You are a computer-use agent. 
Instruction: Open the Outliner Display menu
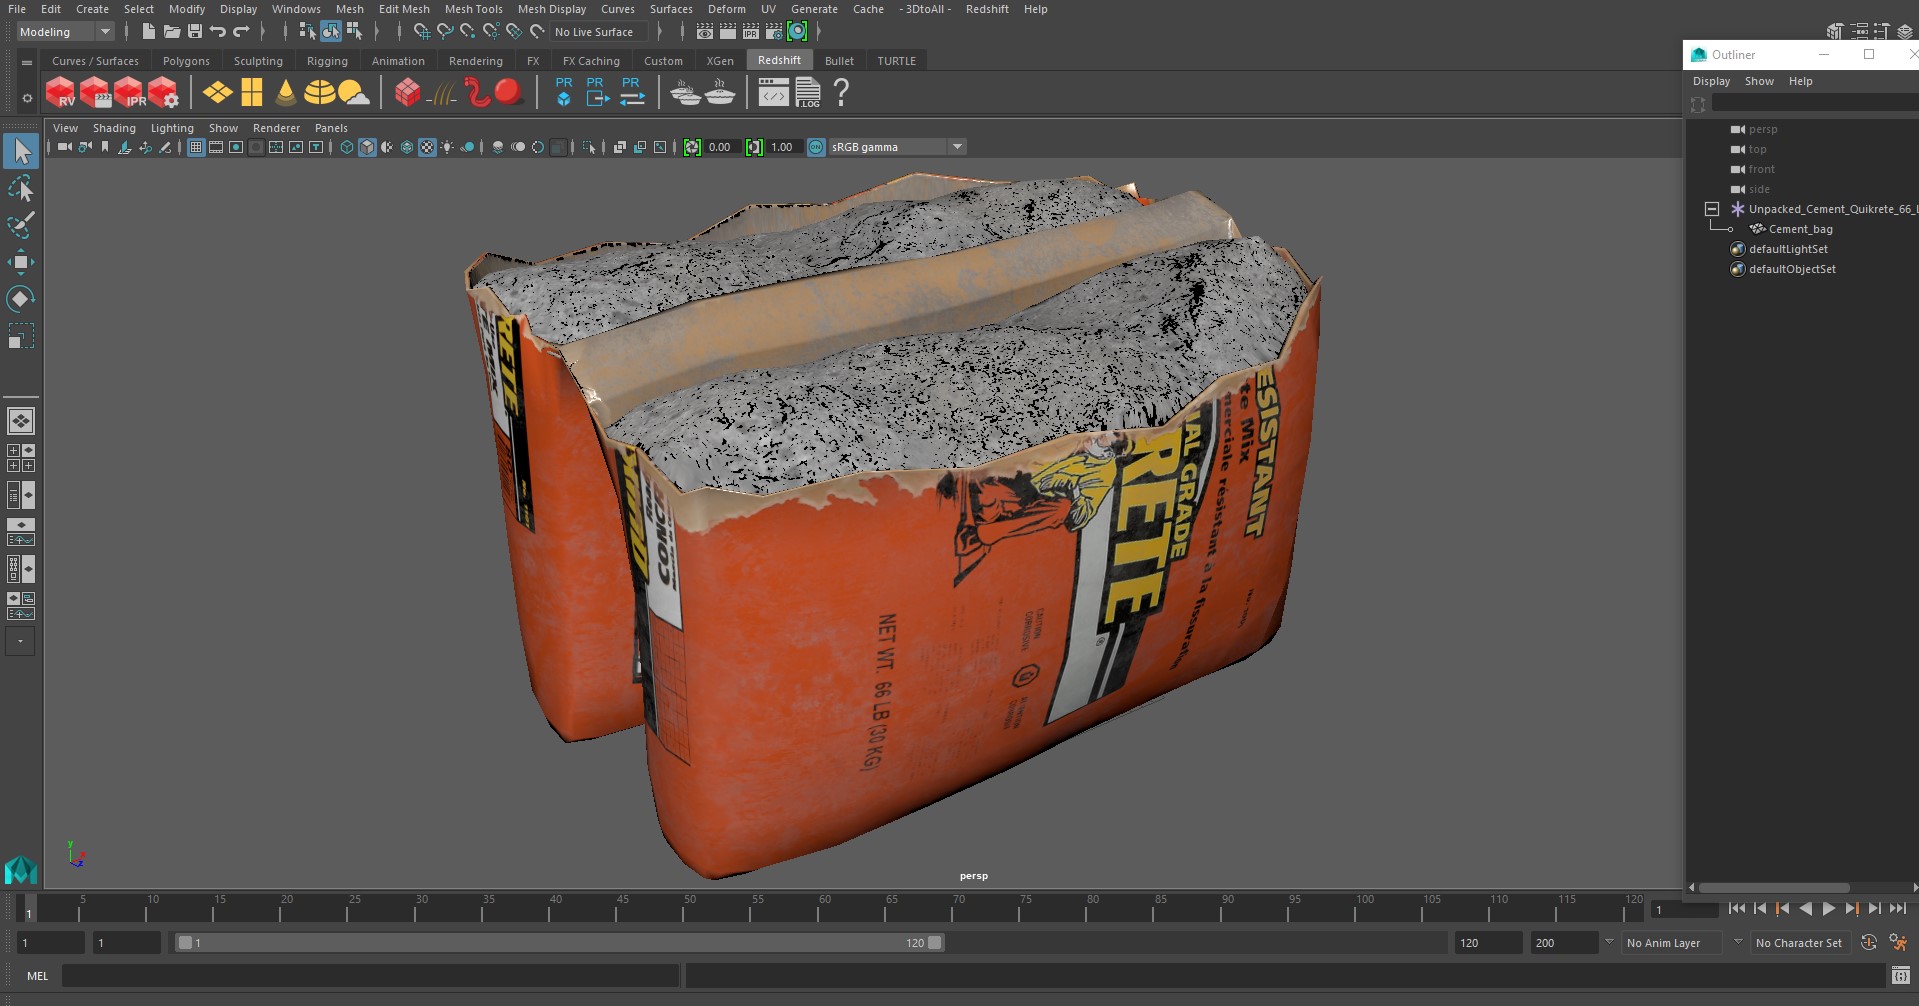pyautogui.click(x=1711, y=81)
